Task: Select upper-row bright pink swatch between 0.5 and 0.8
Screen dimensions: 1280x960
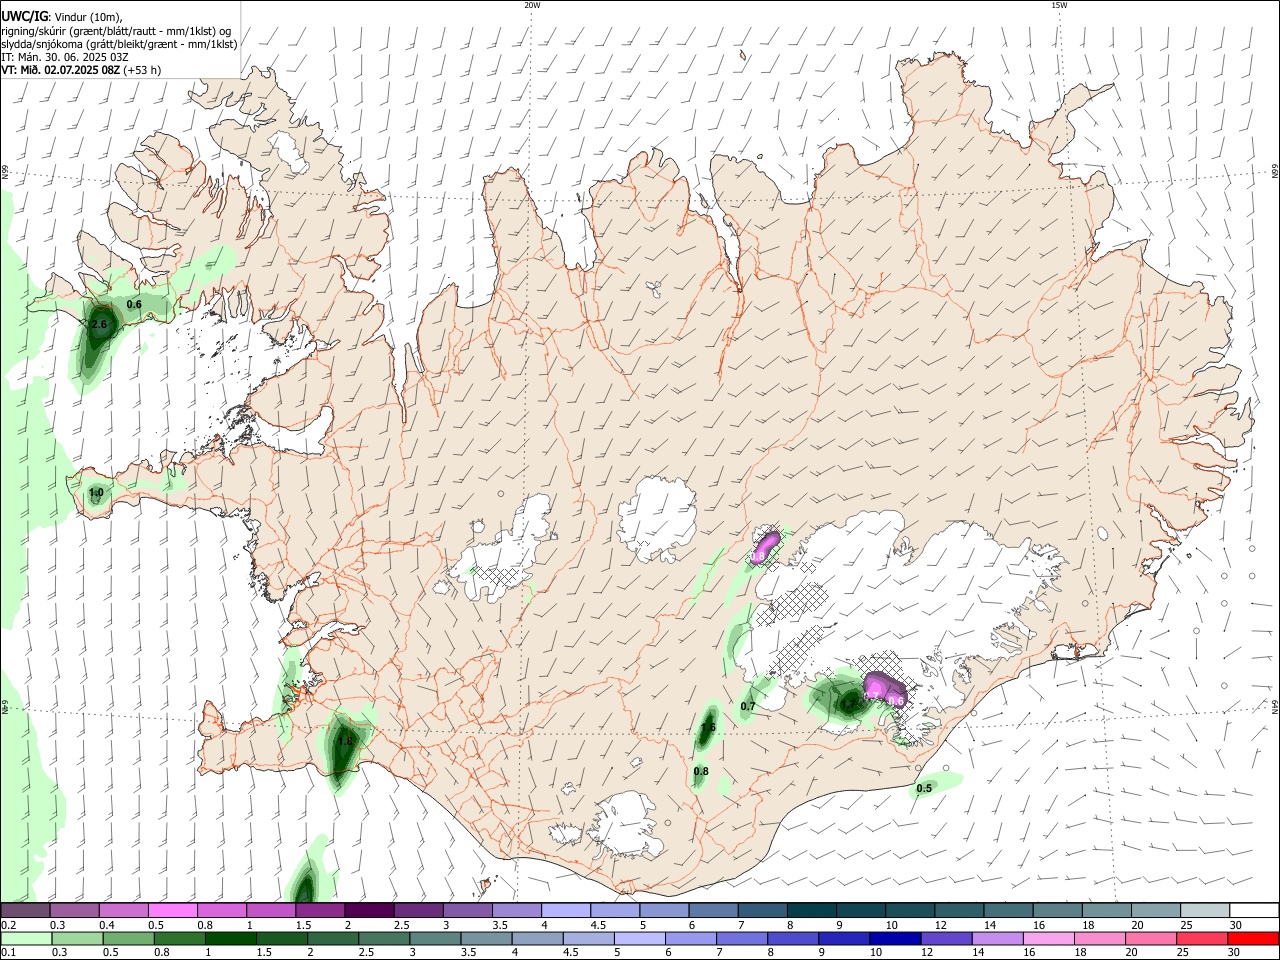Action: 172,910
